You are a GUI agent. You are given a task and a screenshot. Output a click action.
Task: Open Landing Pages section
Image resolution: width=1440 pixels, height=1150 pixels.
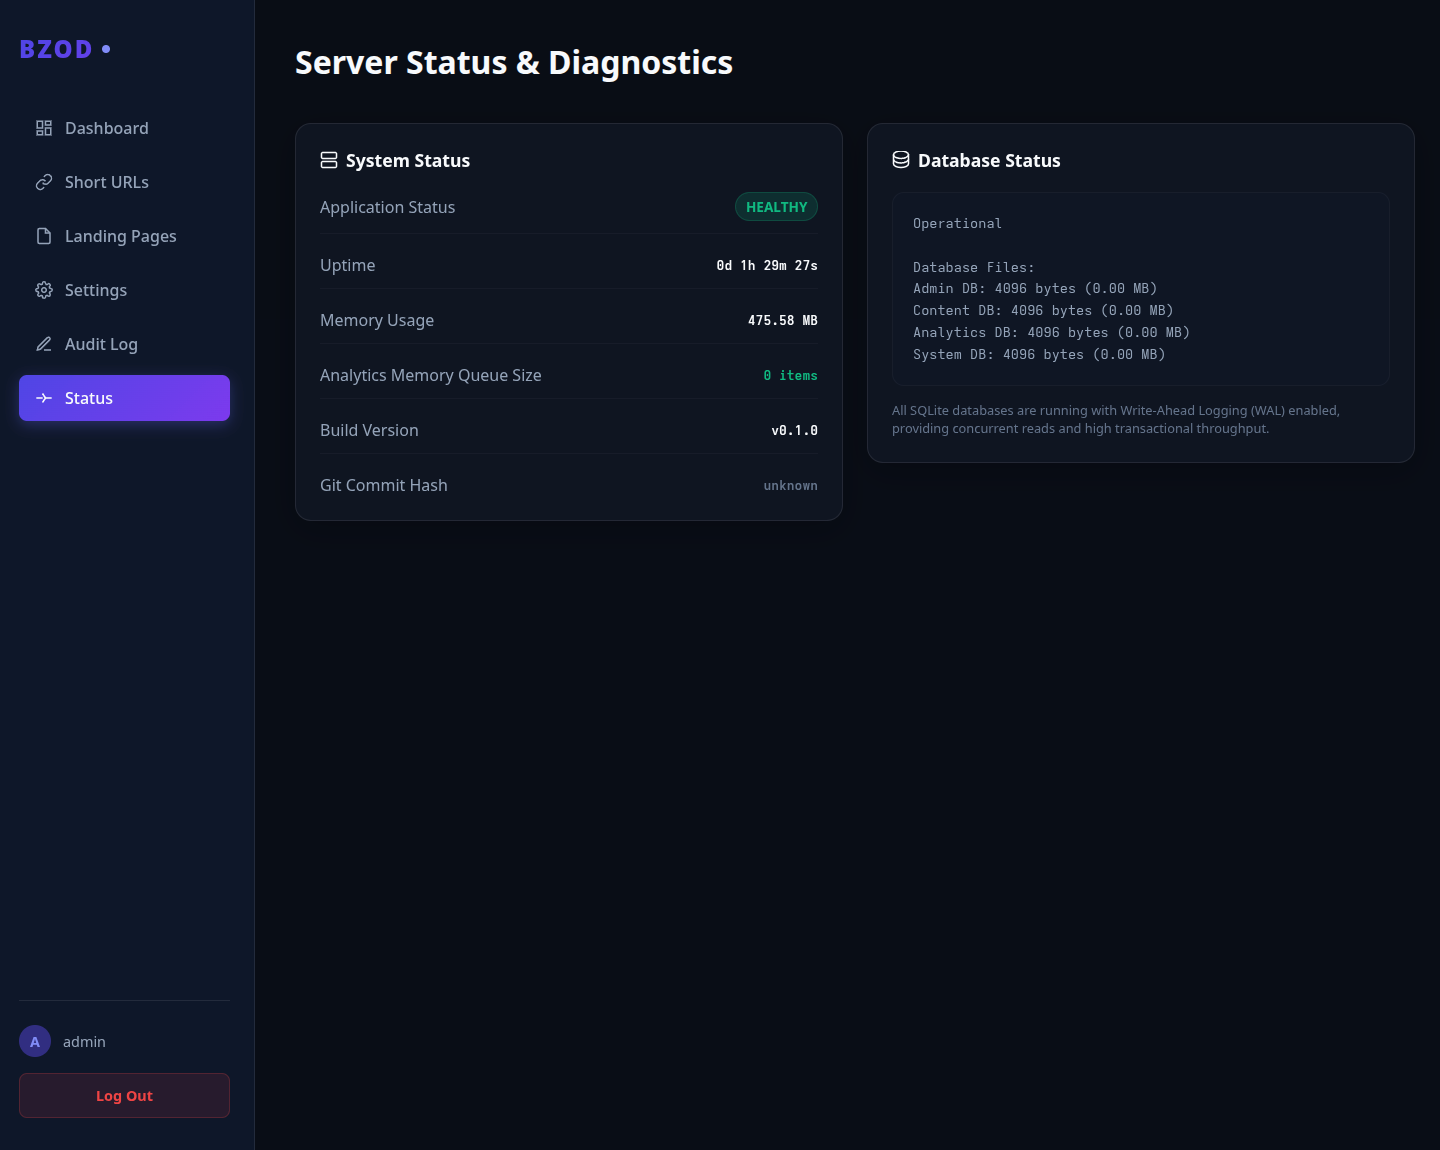(x=124, y=236)
